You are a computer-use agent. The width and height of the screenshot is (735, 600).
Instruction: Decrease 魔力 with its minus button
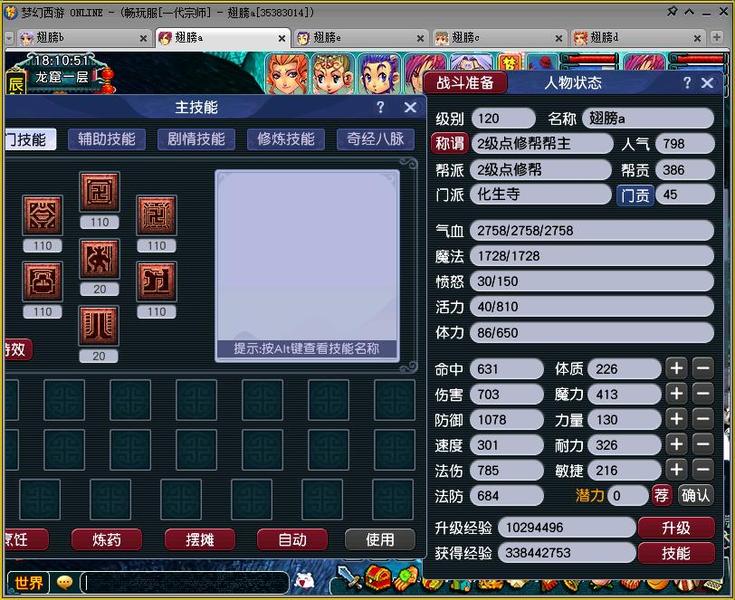[x=703, y=394]
